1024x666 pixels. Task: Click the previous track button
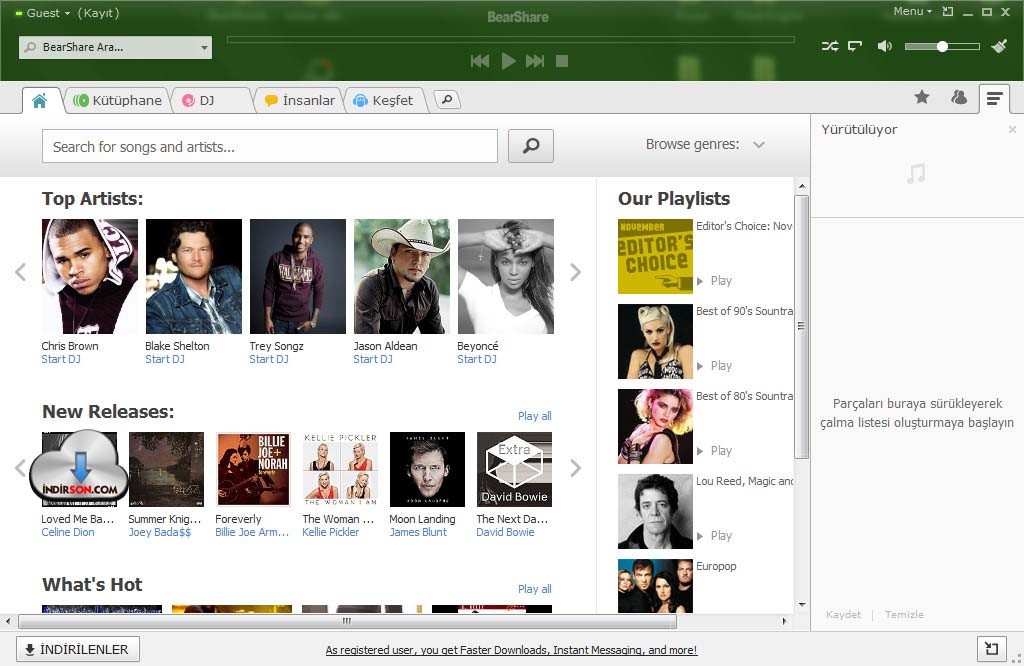click(x=480, y=61)
